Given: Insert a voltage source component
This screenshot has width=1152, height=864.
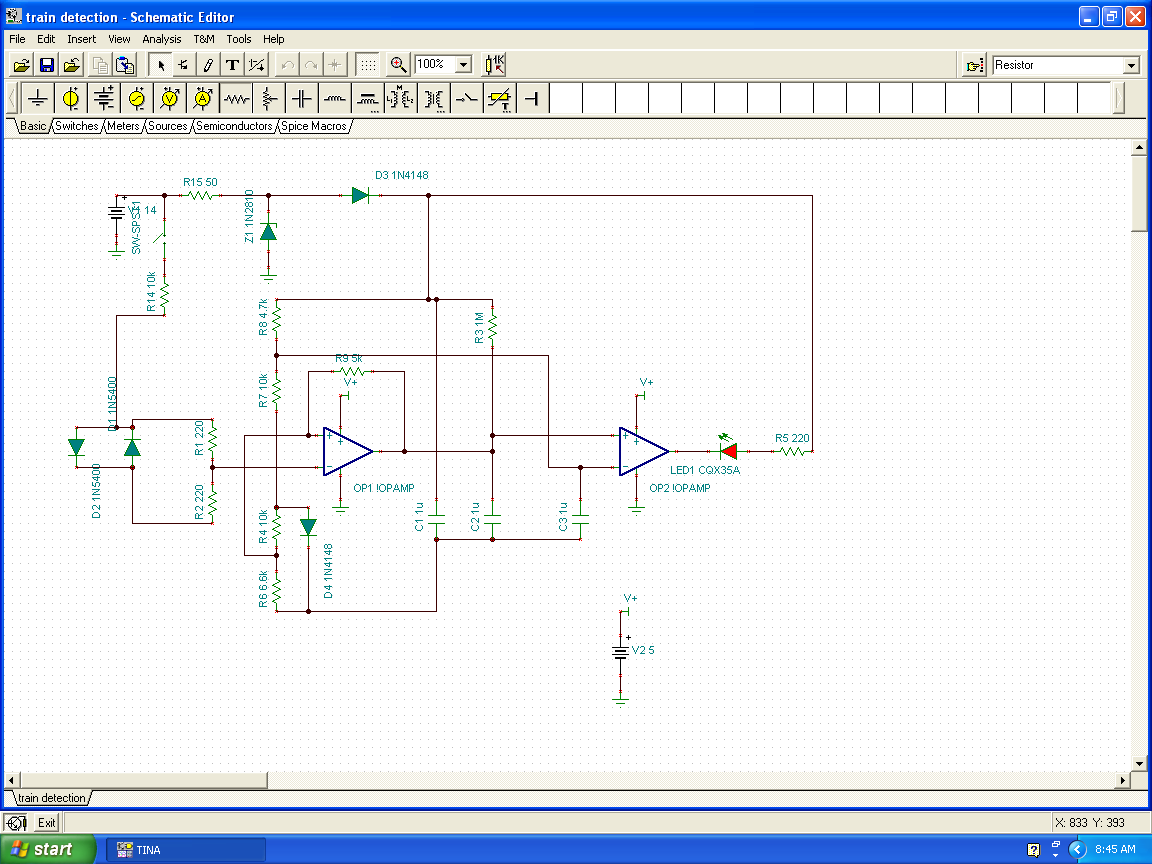Looking at the screenshot, I should point(71,98).
